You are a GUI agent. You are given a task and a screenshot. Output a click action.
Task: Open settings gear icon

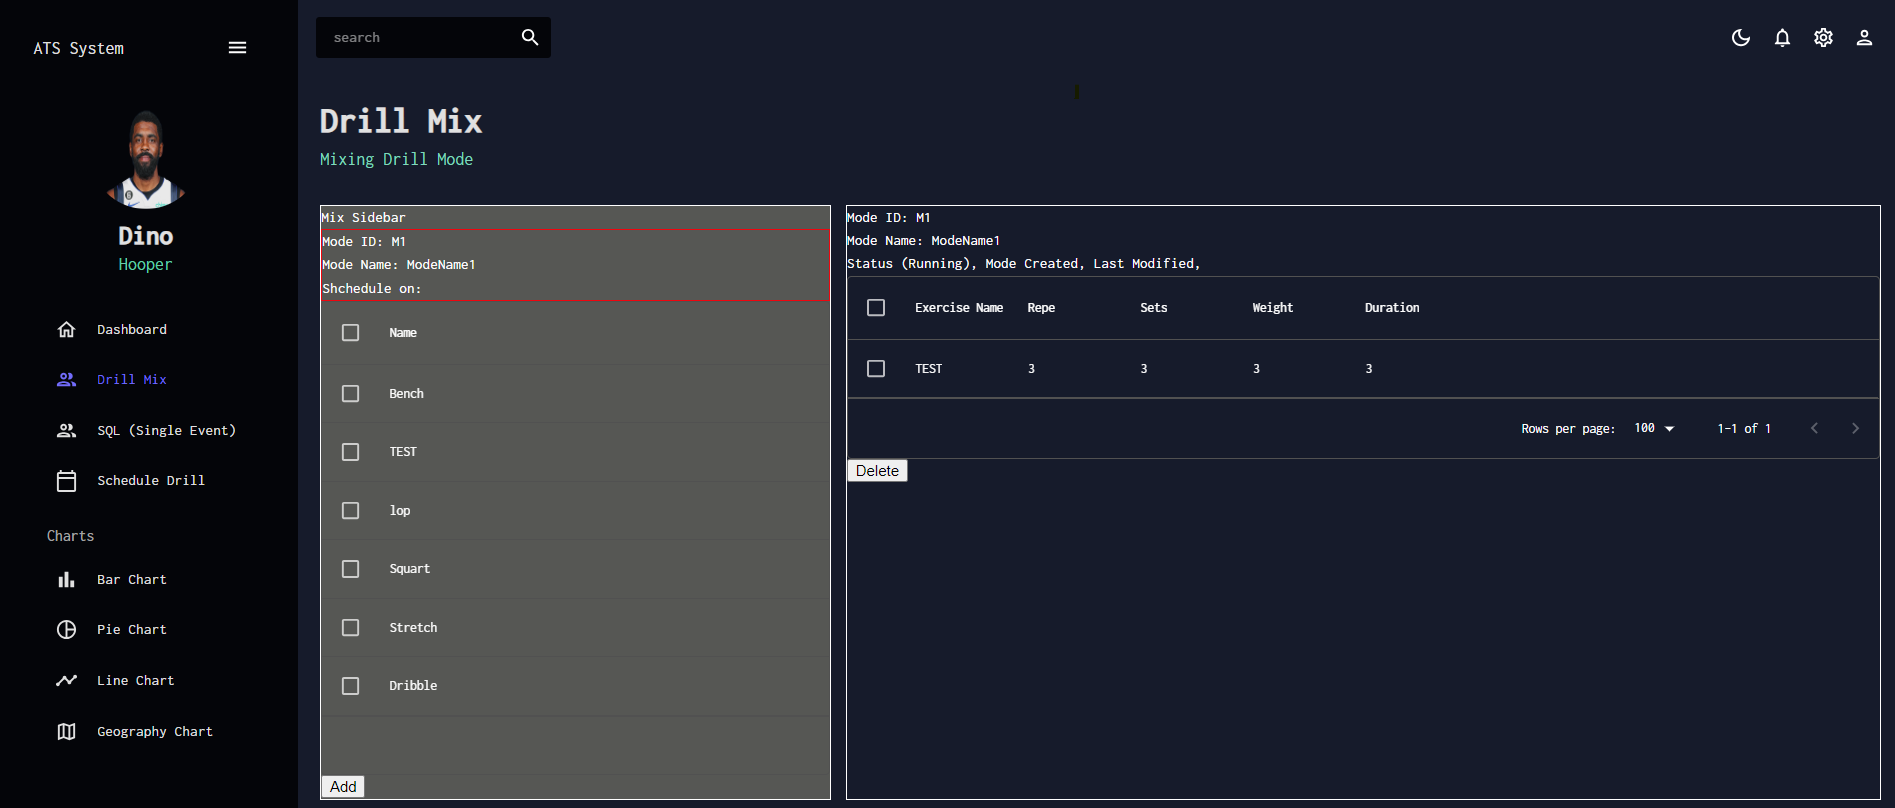1823,38
